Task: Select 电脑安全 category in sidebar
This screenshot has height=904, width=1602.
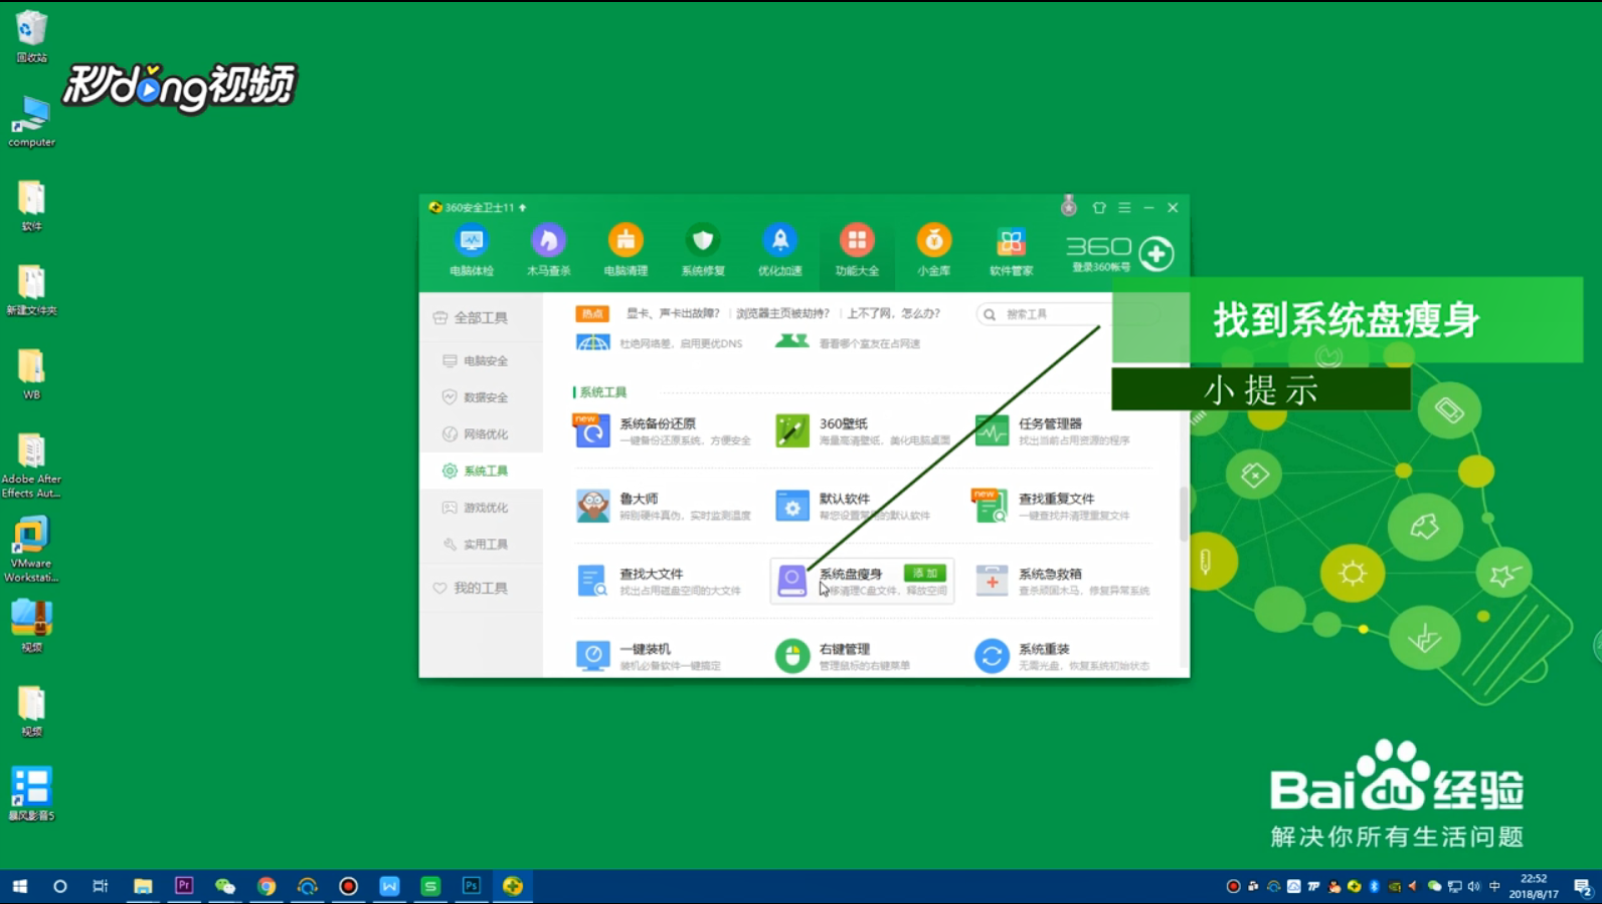Action: 481,360
